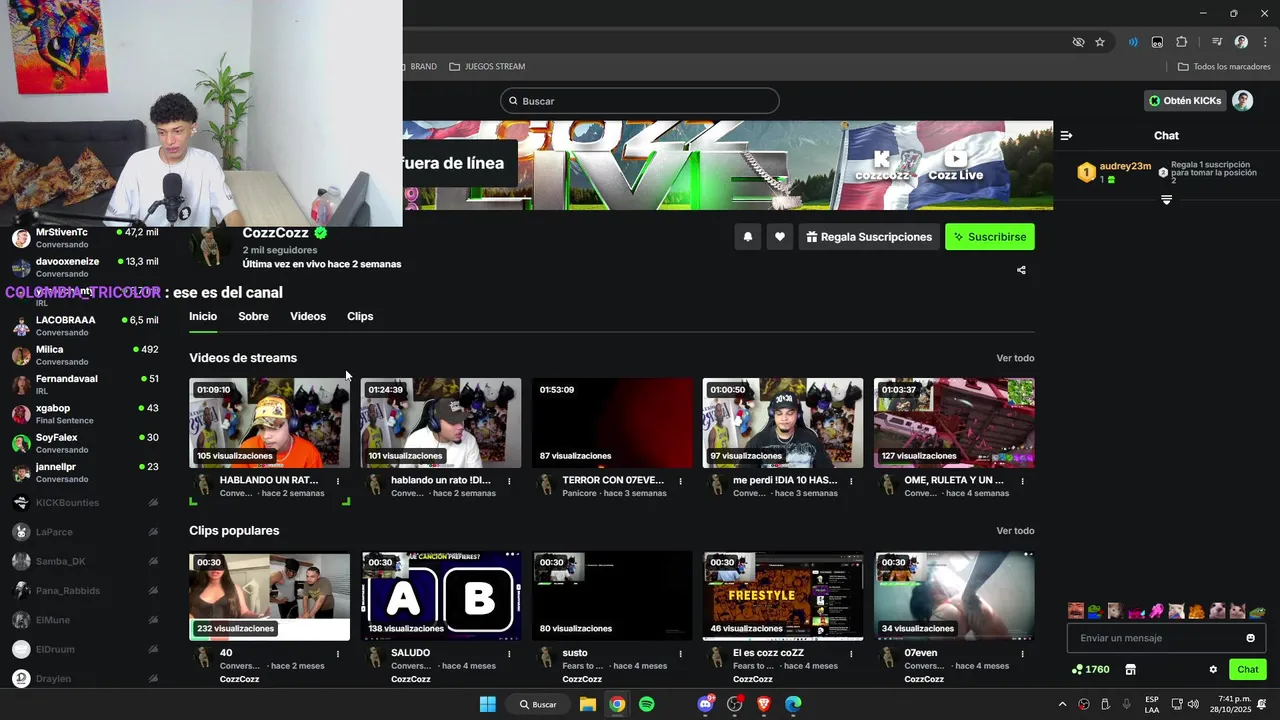Open the chat settings gear
Screen dimensions: 1280x720
(1213, 670)
